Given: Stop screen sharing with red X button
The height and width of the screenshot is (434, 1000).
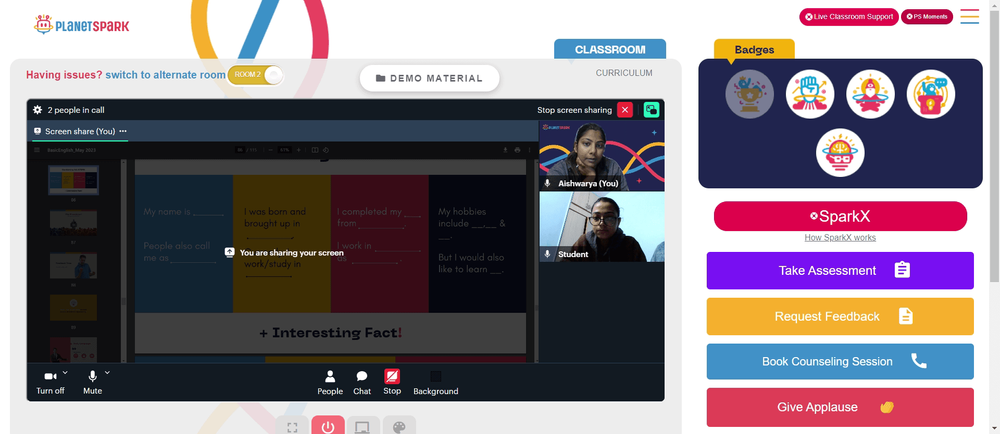Looking at the screenshot, I should pos(625,110).
